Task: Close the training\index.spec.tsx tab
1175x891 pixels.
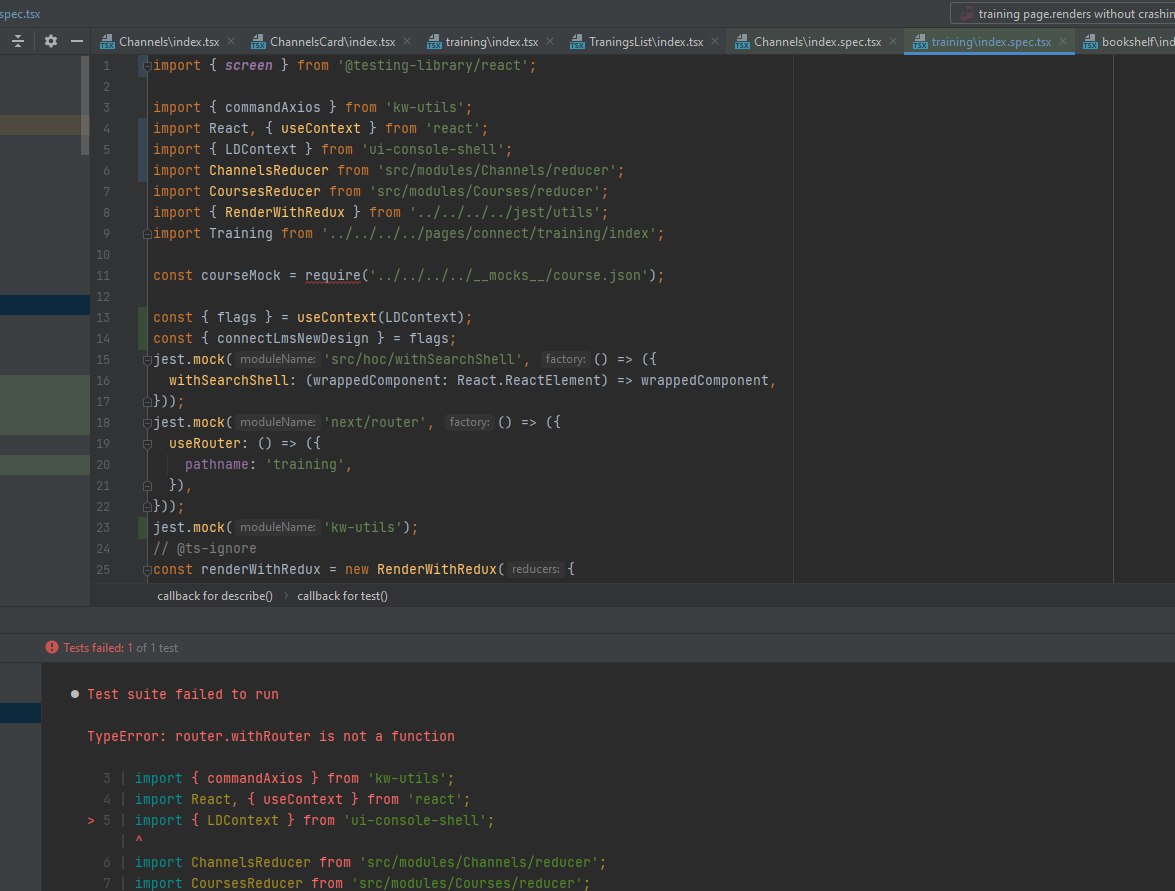Action: 1063,42
